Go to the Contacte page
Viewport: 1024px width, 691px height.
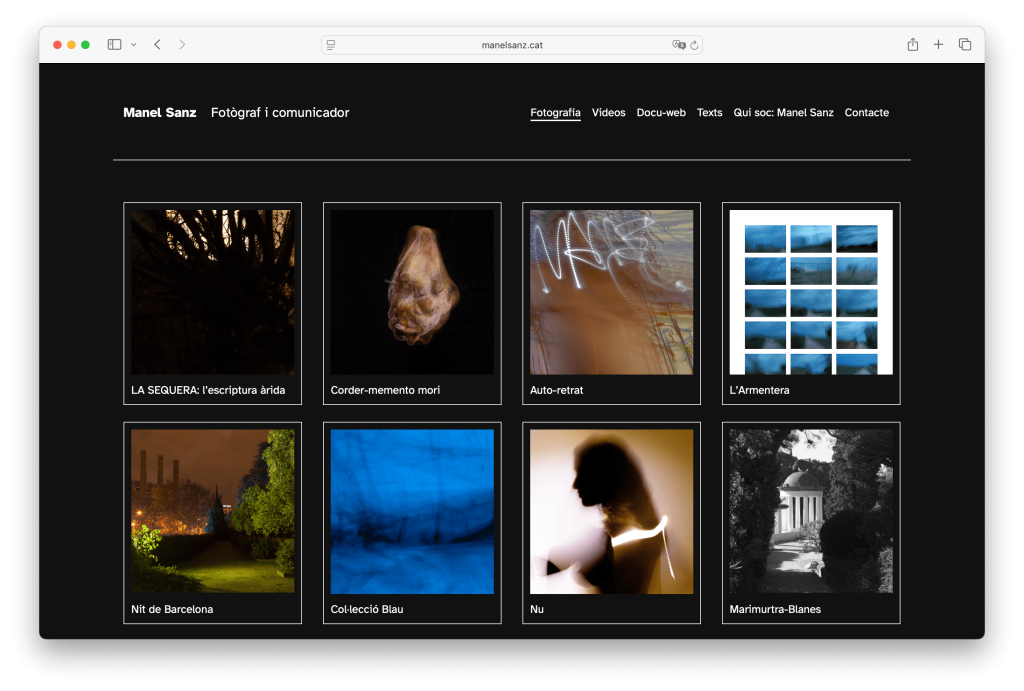click(x=866, y=113)
